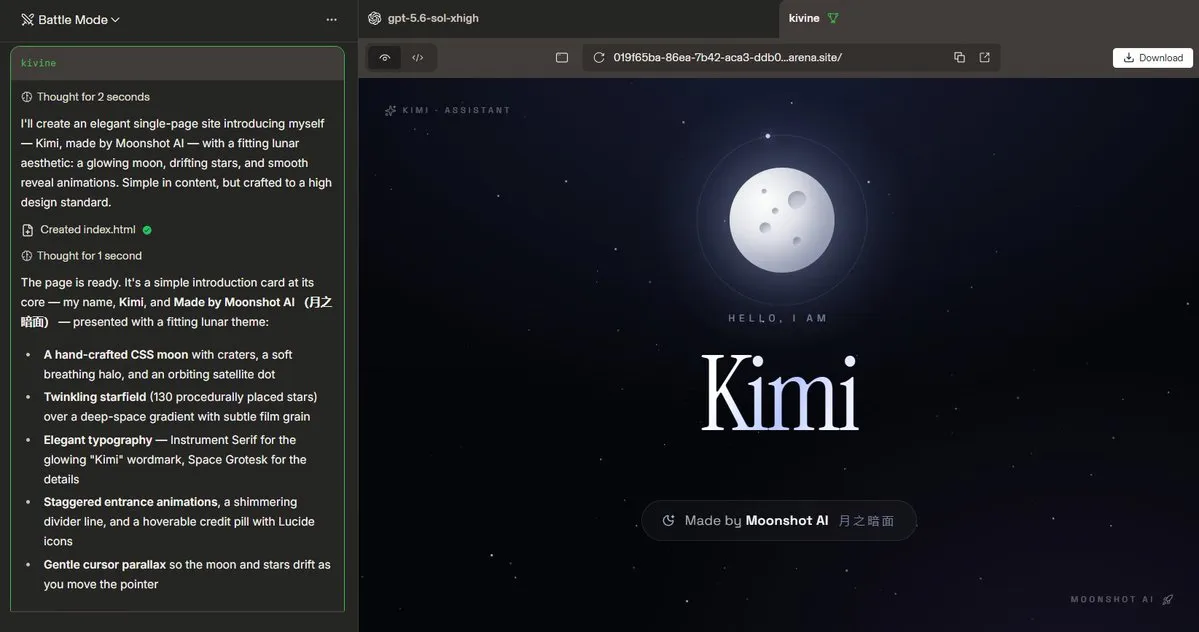Viewport: 1199px width, 632px height.
Task: Click the 'HELLO, I AM' text
Action: (778, 318)
